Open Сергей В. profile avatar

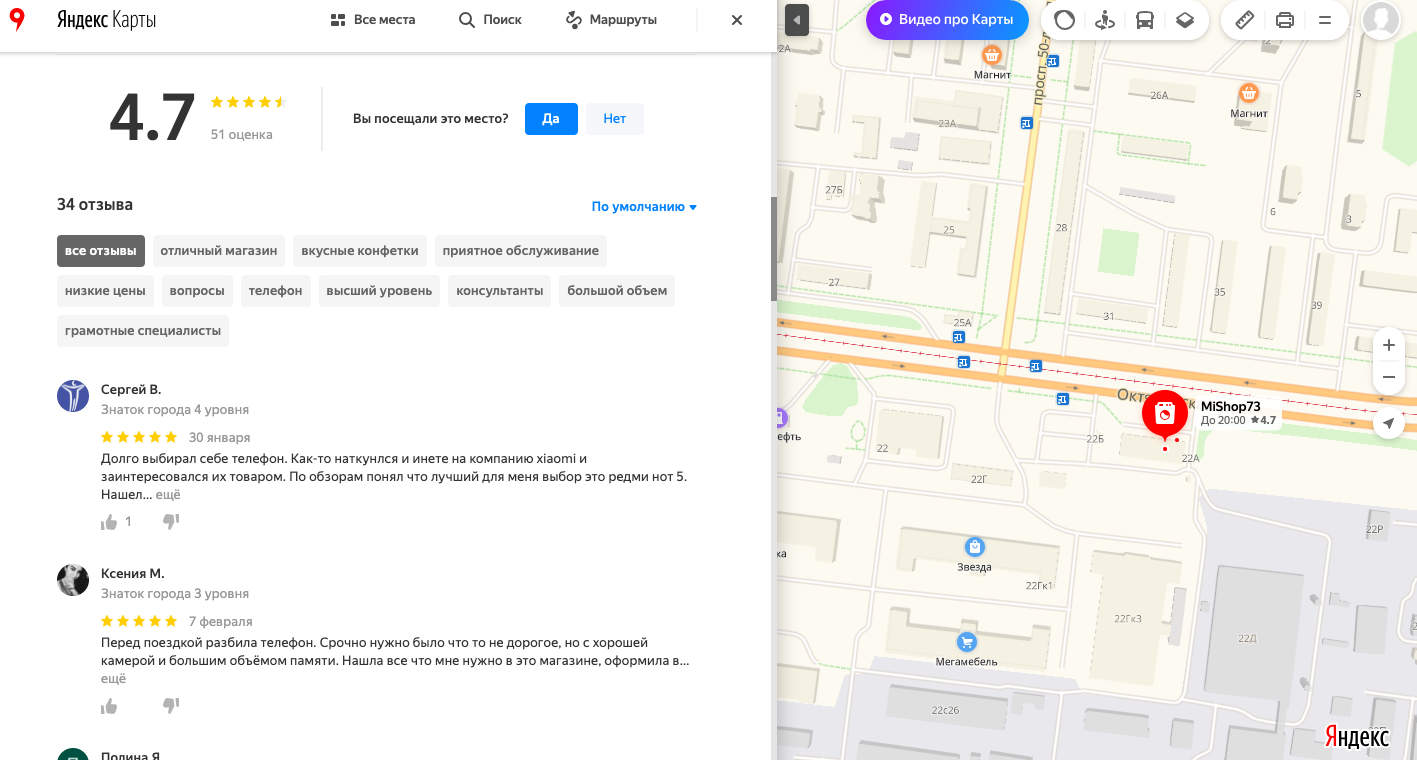click(73, 396)
